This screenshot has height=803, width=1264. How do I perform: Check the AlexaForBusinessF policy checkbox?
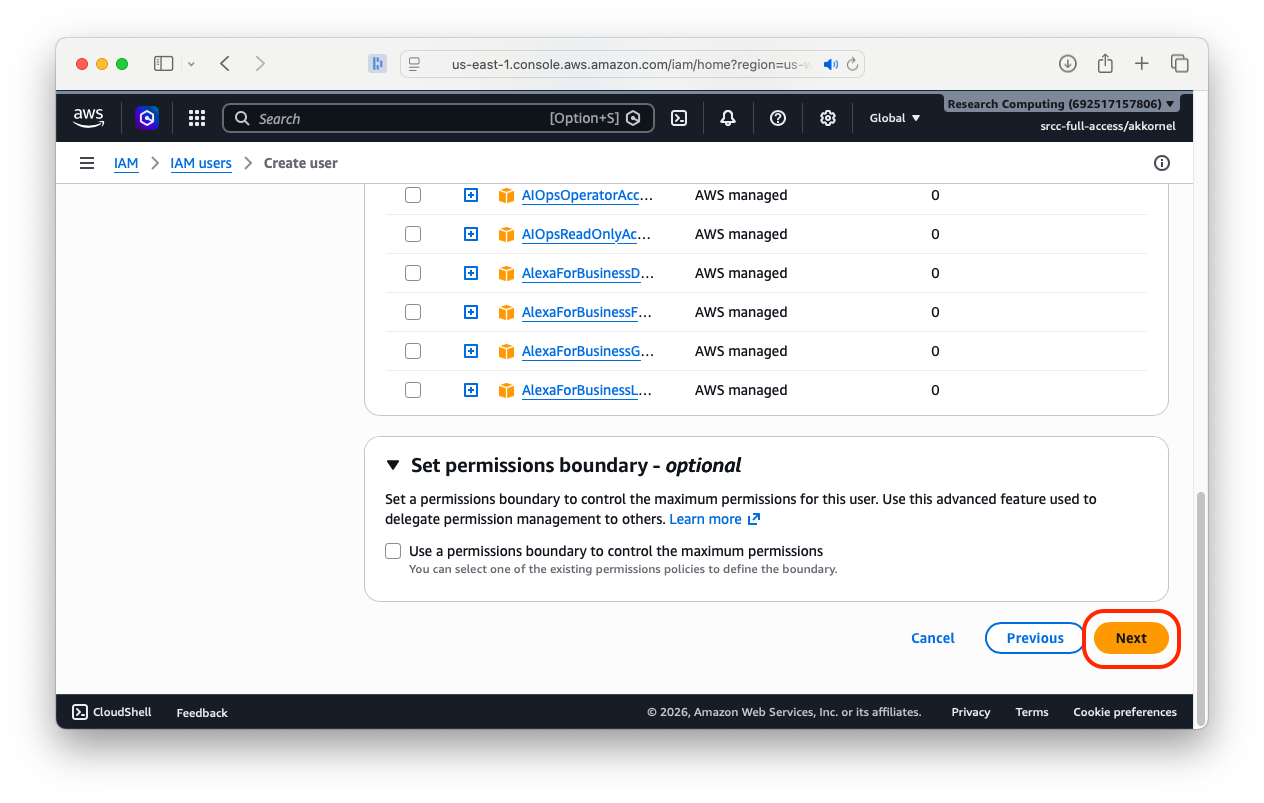(x=413, y=312)
